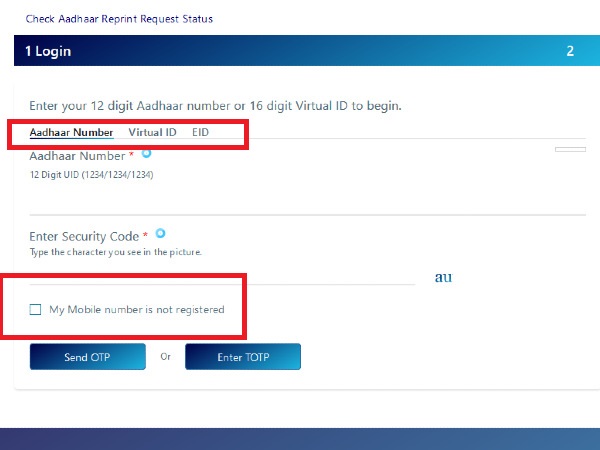Click the "1 Login" step header
Image resolution: width=600 pixels, height=450 pixels.
coord(48,51)
